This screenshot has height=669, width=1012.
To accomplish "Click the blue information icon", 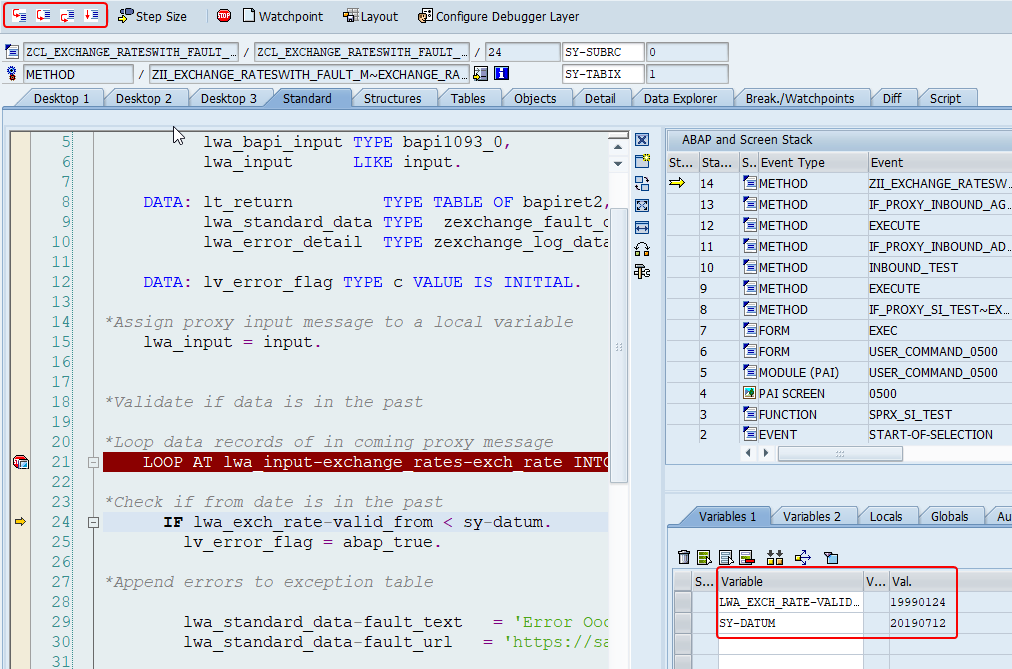I will 501,74.
